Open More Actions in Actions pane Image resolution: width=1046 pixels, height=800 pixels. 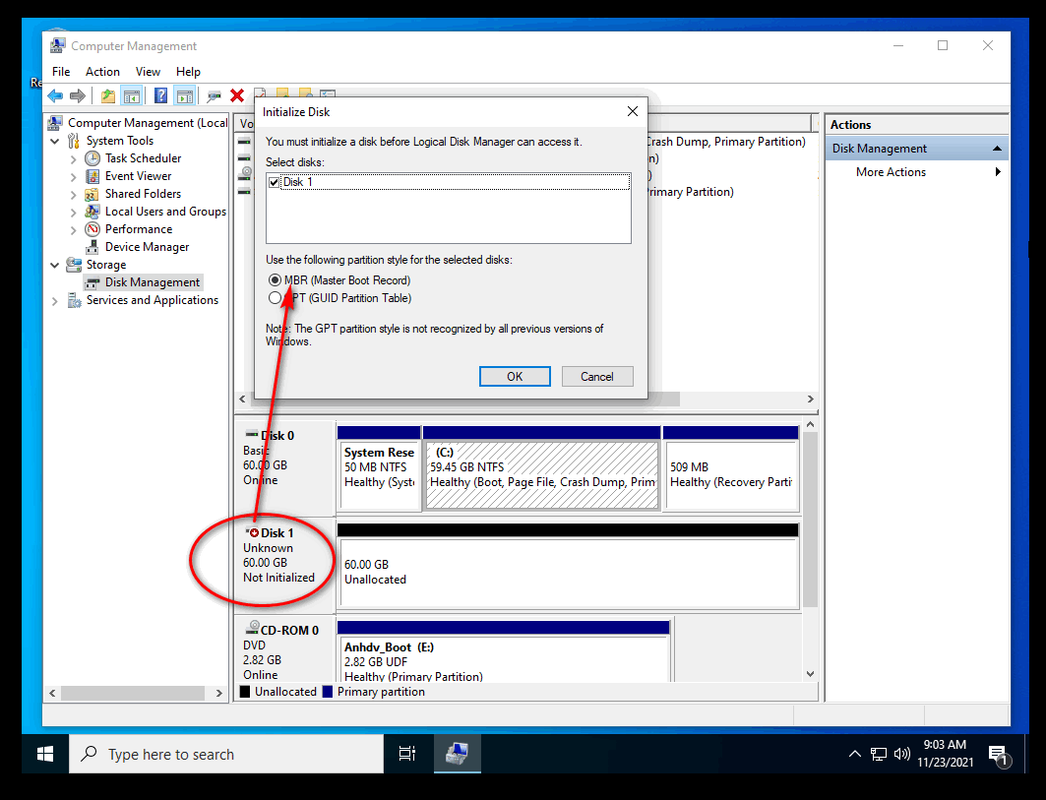[917, 171]
